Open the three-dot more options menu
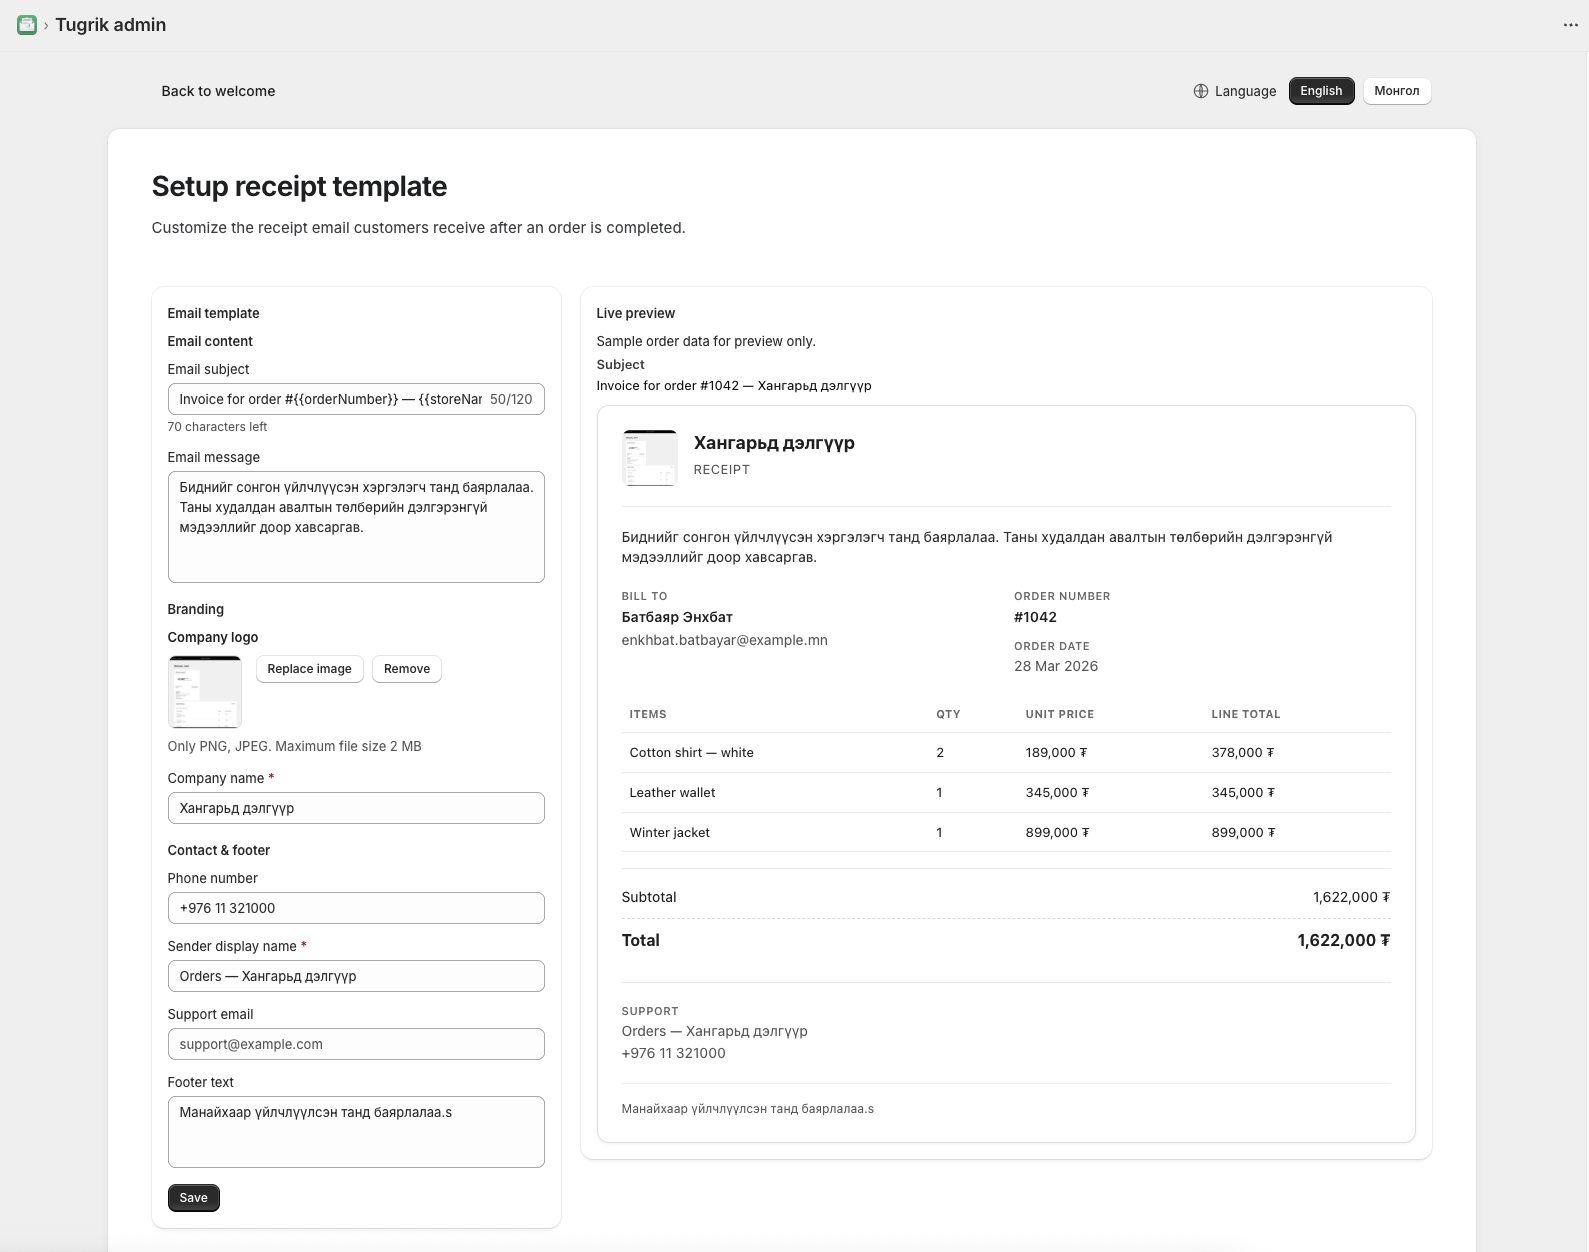The height and width of the screenshot is (1252, 1589). tap(1570, 25)
